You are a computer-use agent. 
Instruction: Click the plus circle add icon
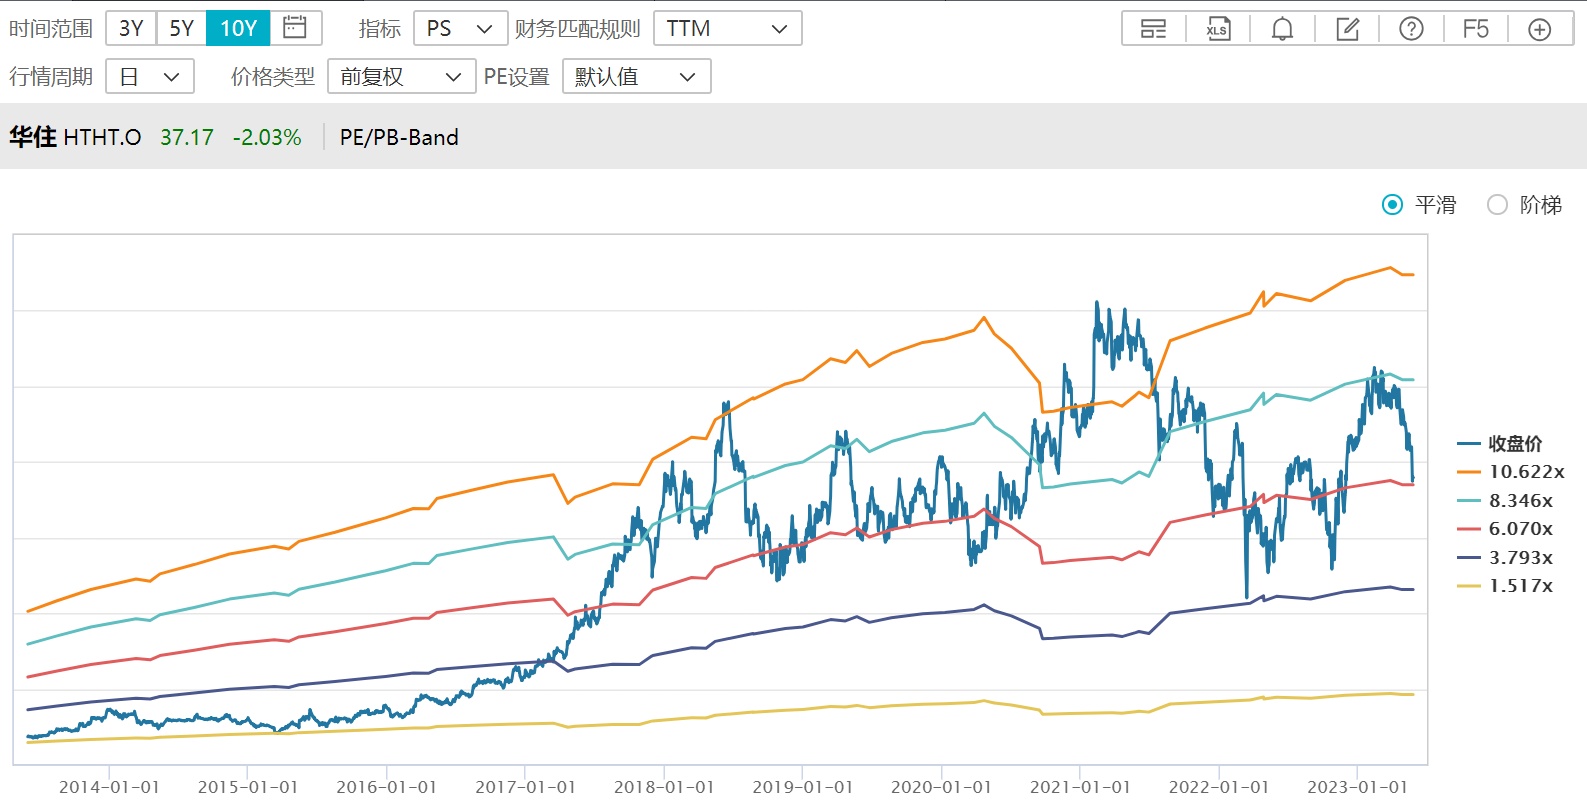(1540, 29)
